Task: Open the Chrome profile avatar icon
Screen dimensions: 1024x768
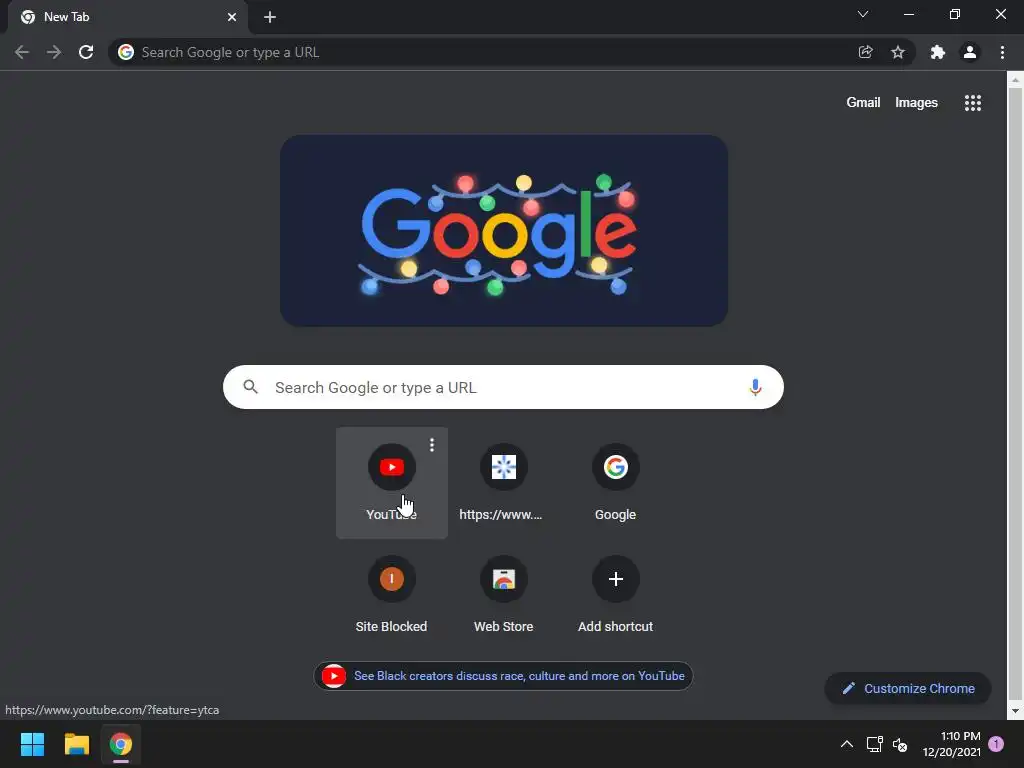Action: tap(970, 52)
